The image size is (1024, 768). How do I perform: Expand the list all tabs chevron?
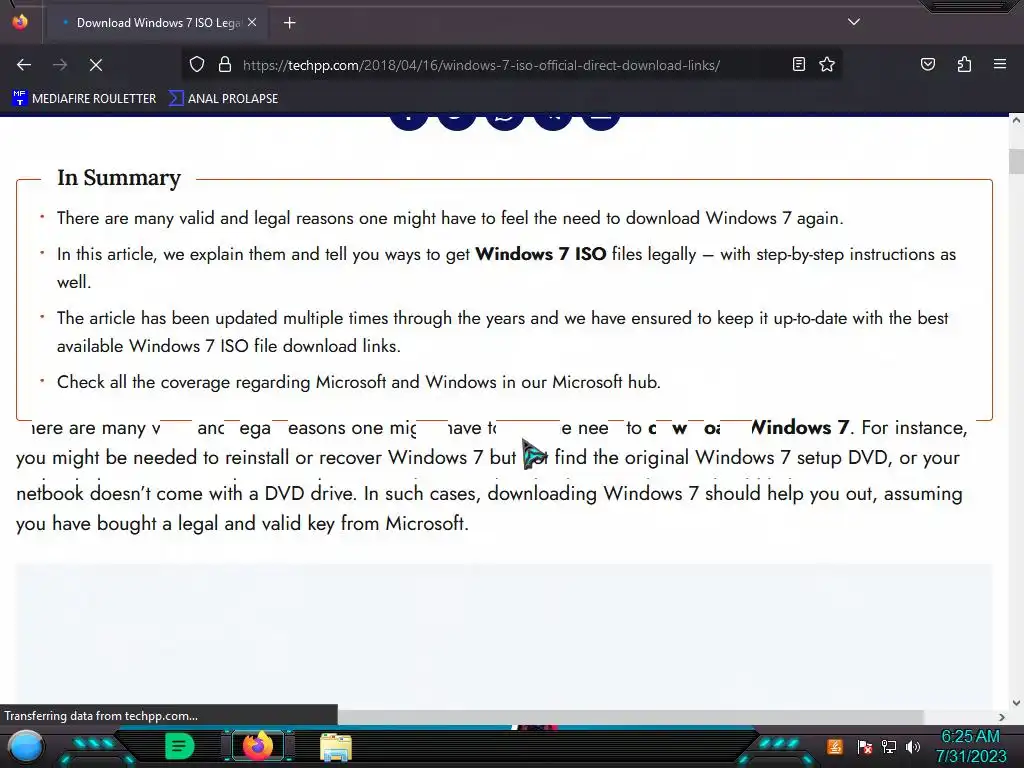tap(854, 22)
